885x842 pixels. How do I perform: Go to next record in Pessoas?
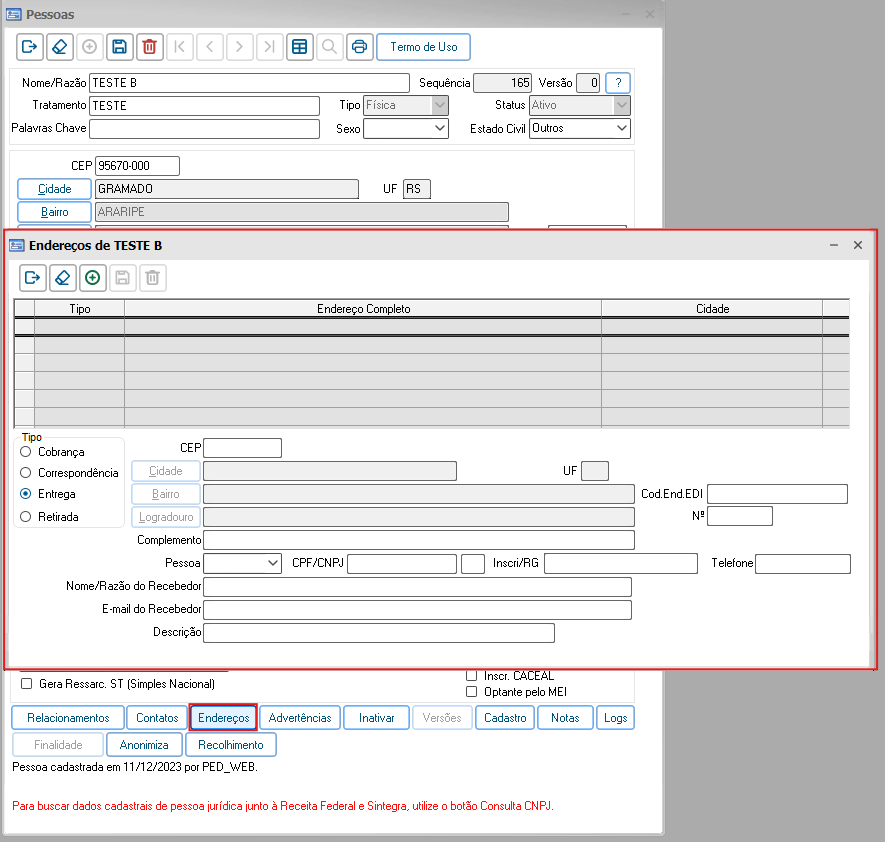click(x=239, y=47)
